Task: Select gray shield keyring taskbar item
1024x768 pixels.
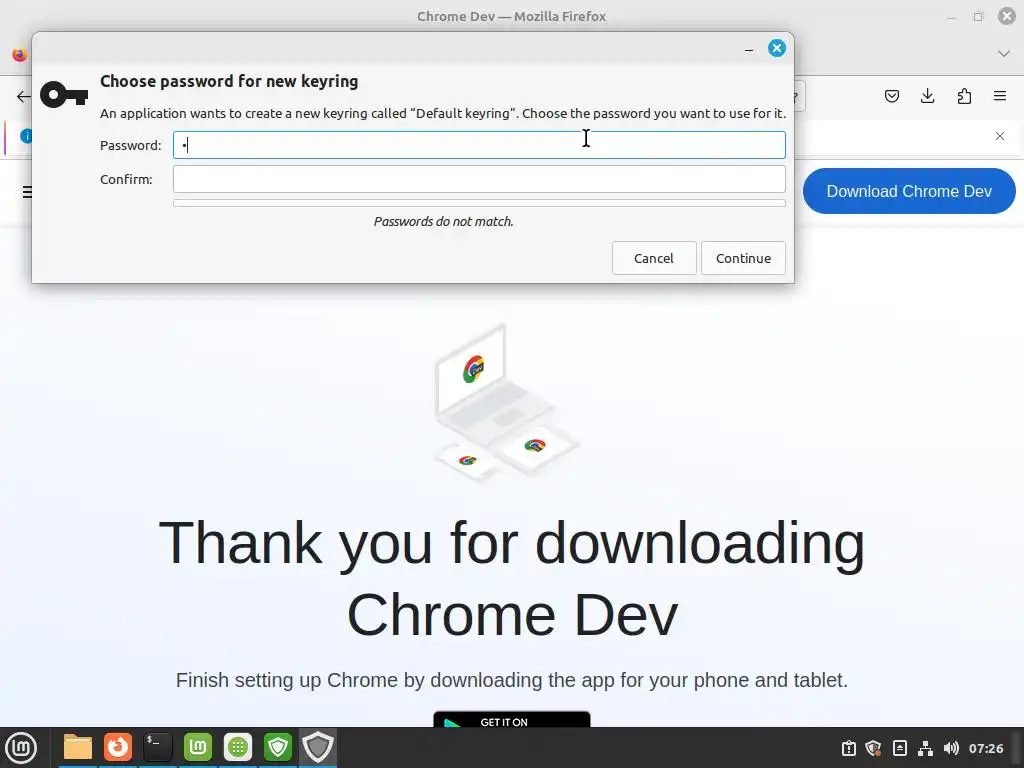Action: point(318,748)
